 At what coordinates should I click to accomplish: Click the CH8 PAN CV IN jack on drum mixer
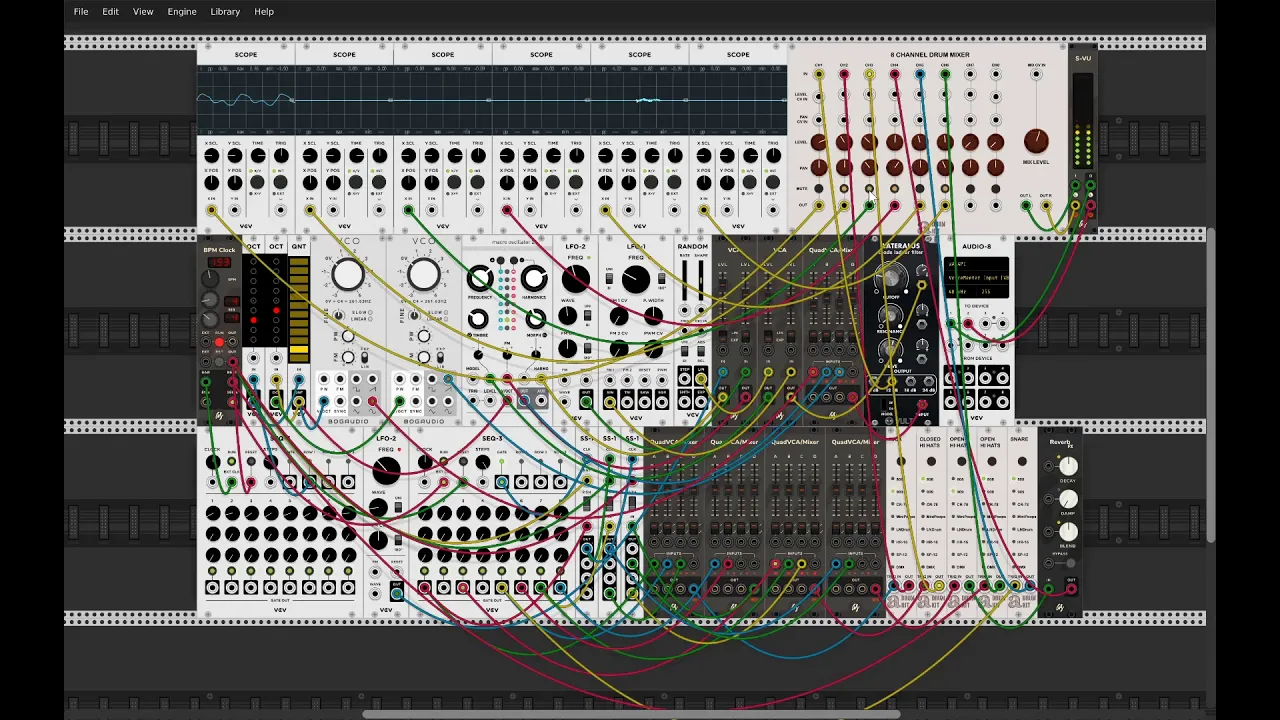(x=995, y=120)
